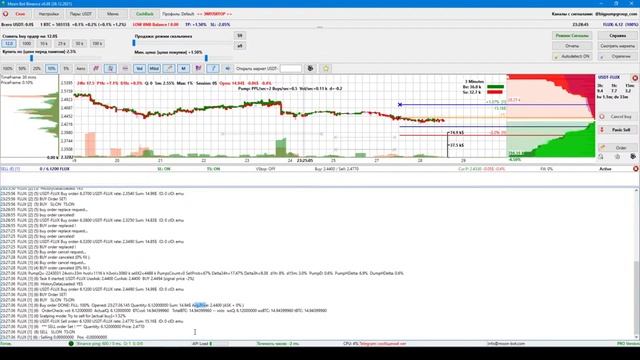
Task: Open the Отчеты reports button
Action: tap(572, 46)
